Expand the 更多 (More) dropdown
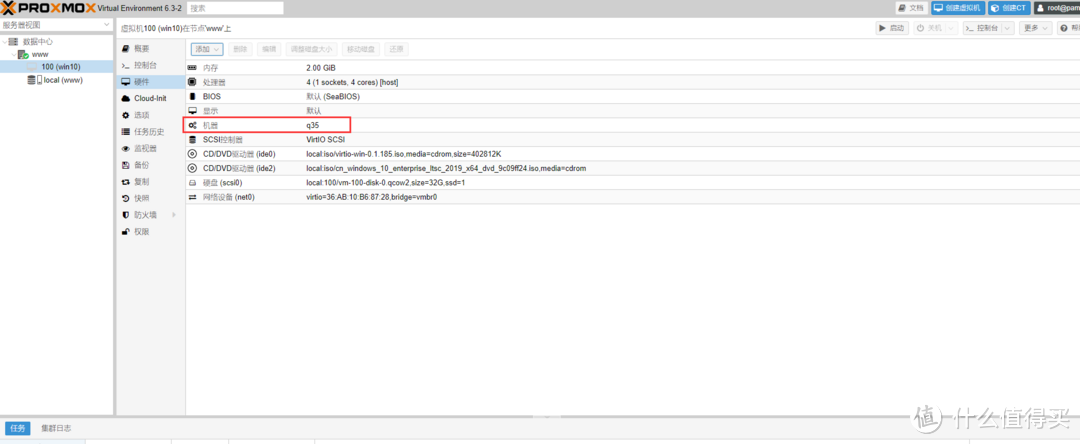This screenshot has width=1080, height=444. coord(1034,28)
